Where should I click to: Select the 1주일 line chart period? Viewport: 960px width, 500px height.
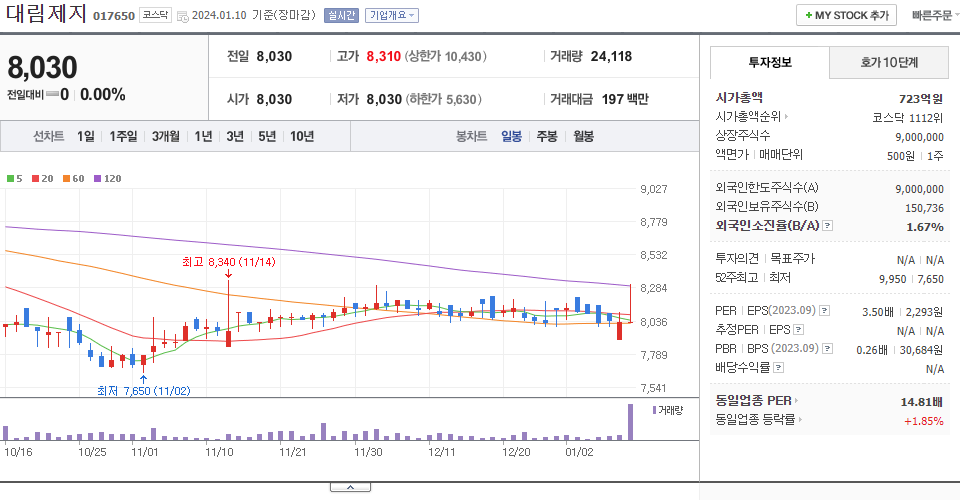tap(123, 136)
